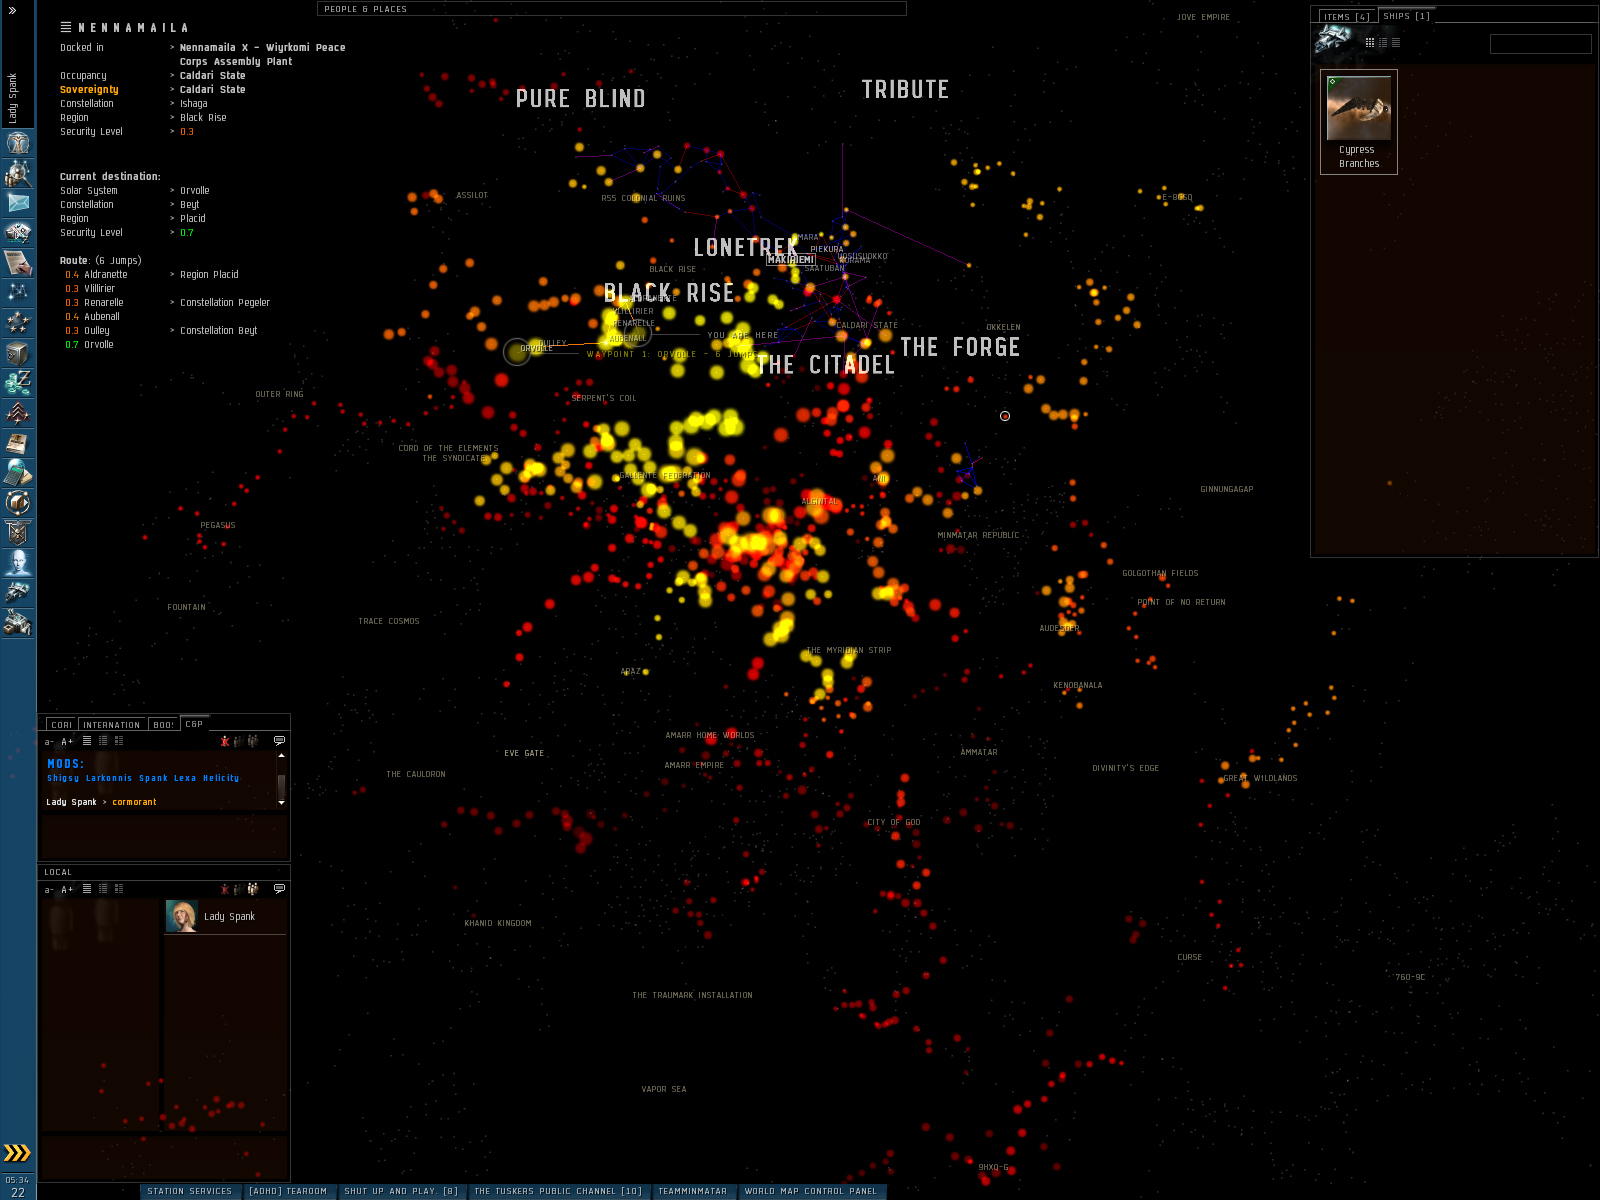Open the mail envelope icon
The width and height of the screenshot is (1600, 1200).
pyautogui.click(x=18, y=203)
